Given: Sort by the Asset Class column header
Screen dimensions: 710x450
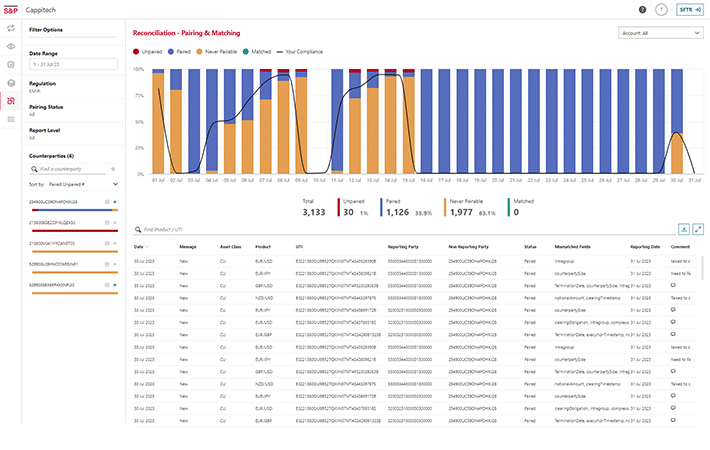Looking at the screenshot, I should (x=230, y=247).
